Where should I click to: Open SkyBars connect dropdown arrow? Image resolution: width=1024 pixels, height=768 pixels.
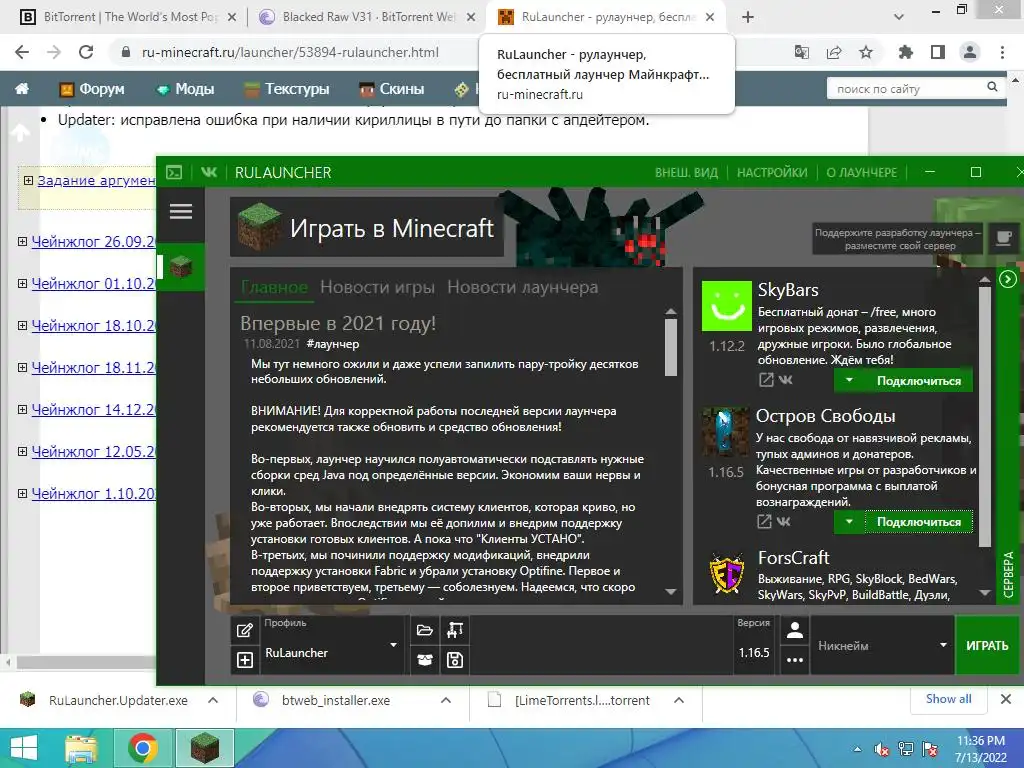click(849, 380)
